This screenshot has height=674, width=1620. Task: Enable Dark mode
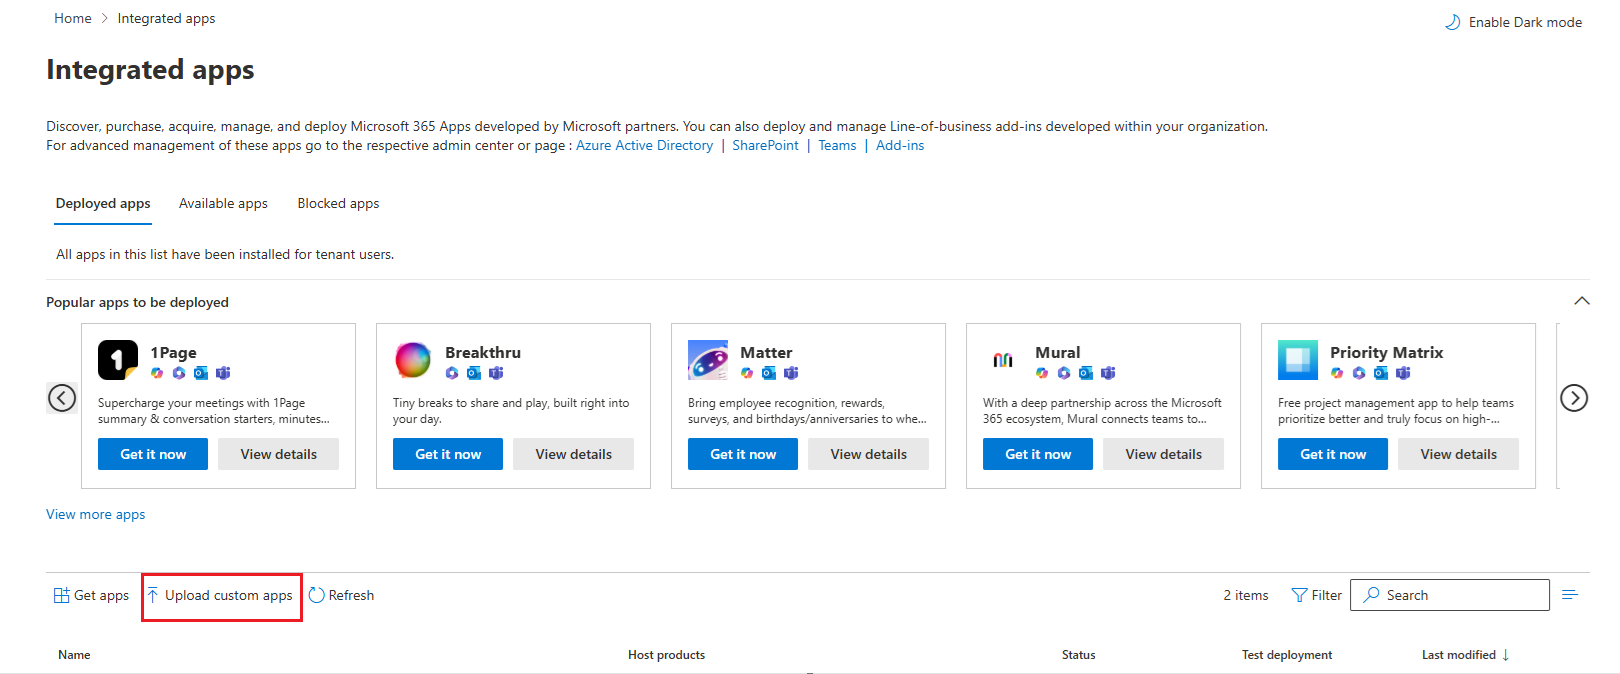(1513, 22)
